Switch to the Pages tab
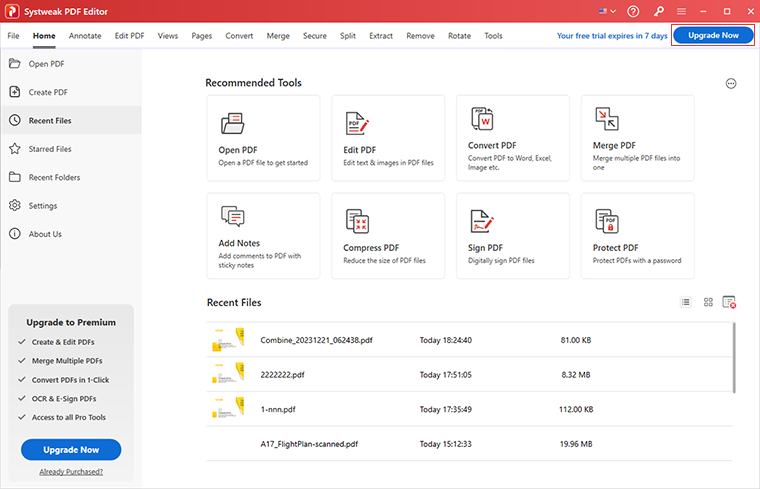Viewport: 760px width, 489px height. coord(202,36)
